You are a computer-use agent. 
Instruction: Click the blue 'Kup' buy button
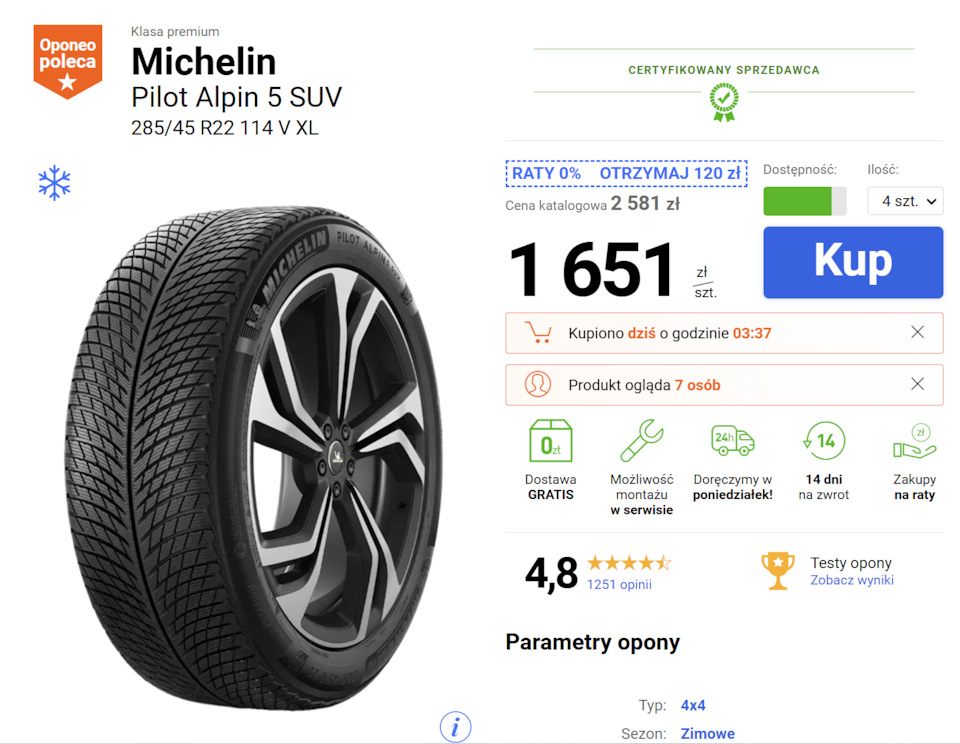pos(853,262)
